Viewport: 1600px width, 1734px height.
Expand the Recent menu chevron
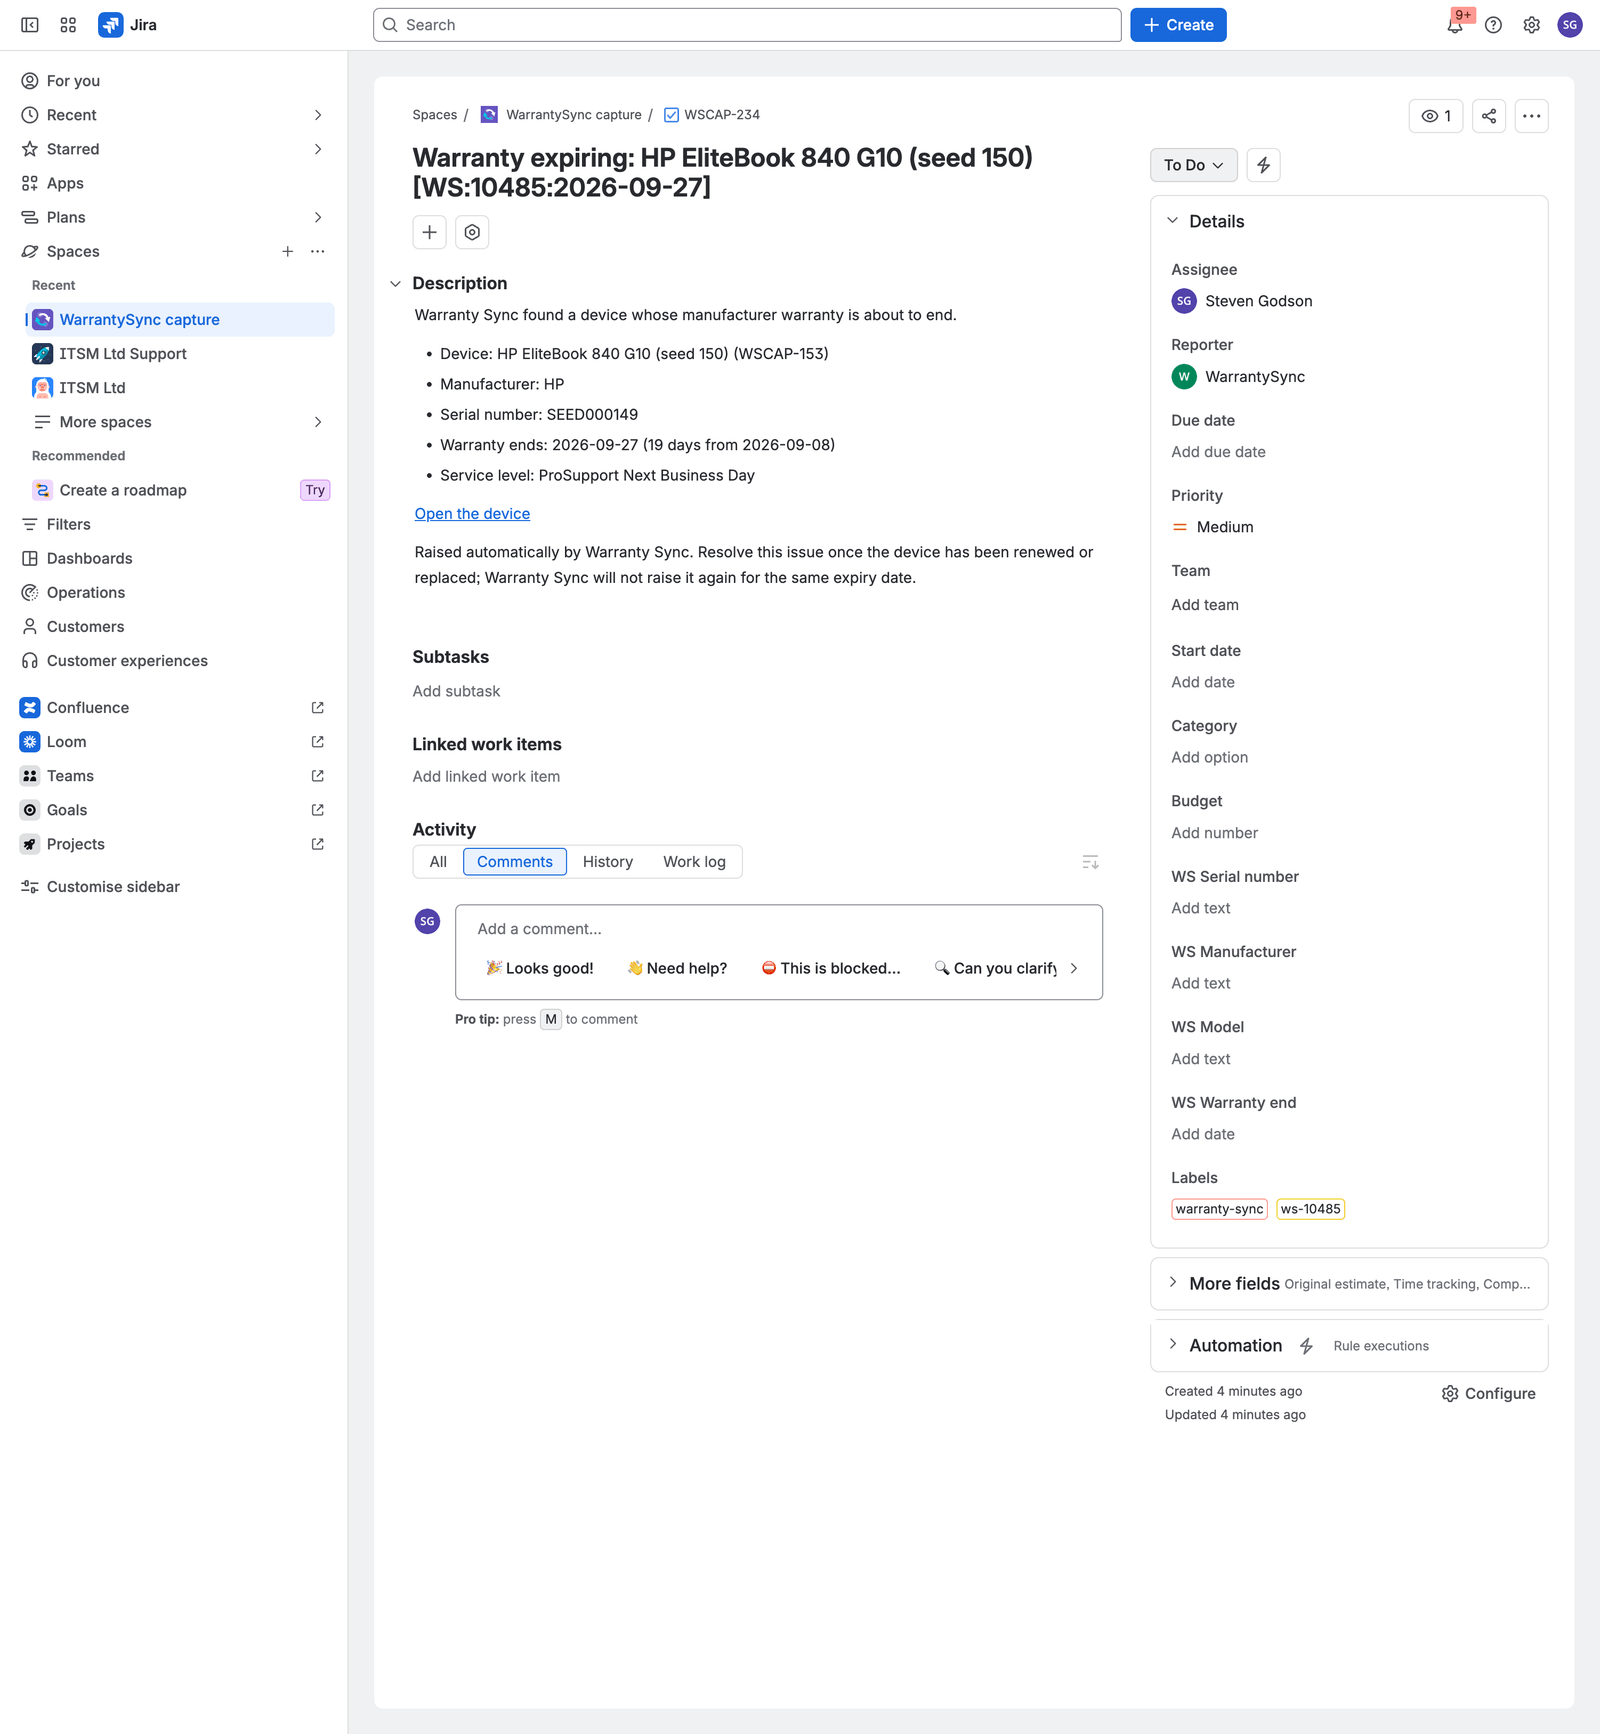(318, 115)
